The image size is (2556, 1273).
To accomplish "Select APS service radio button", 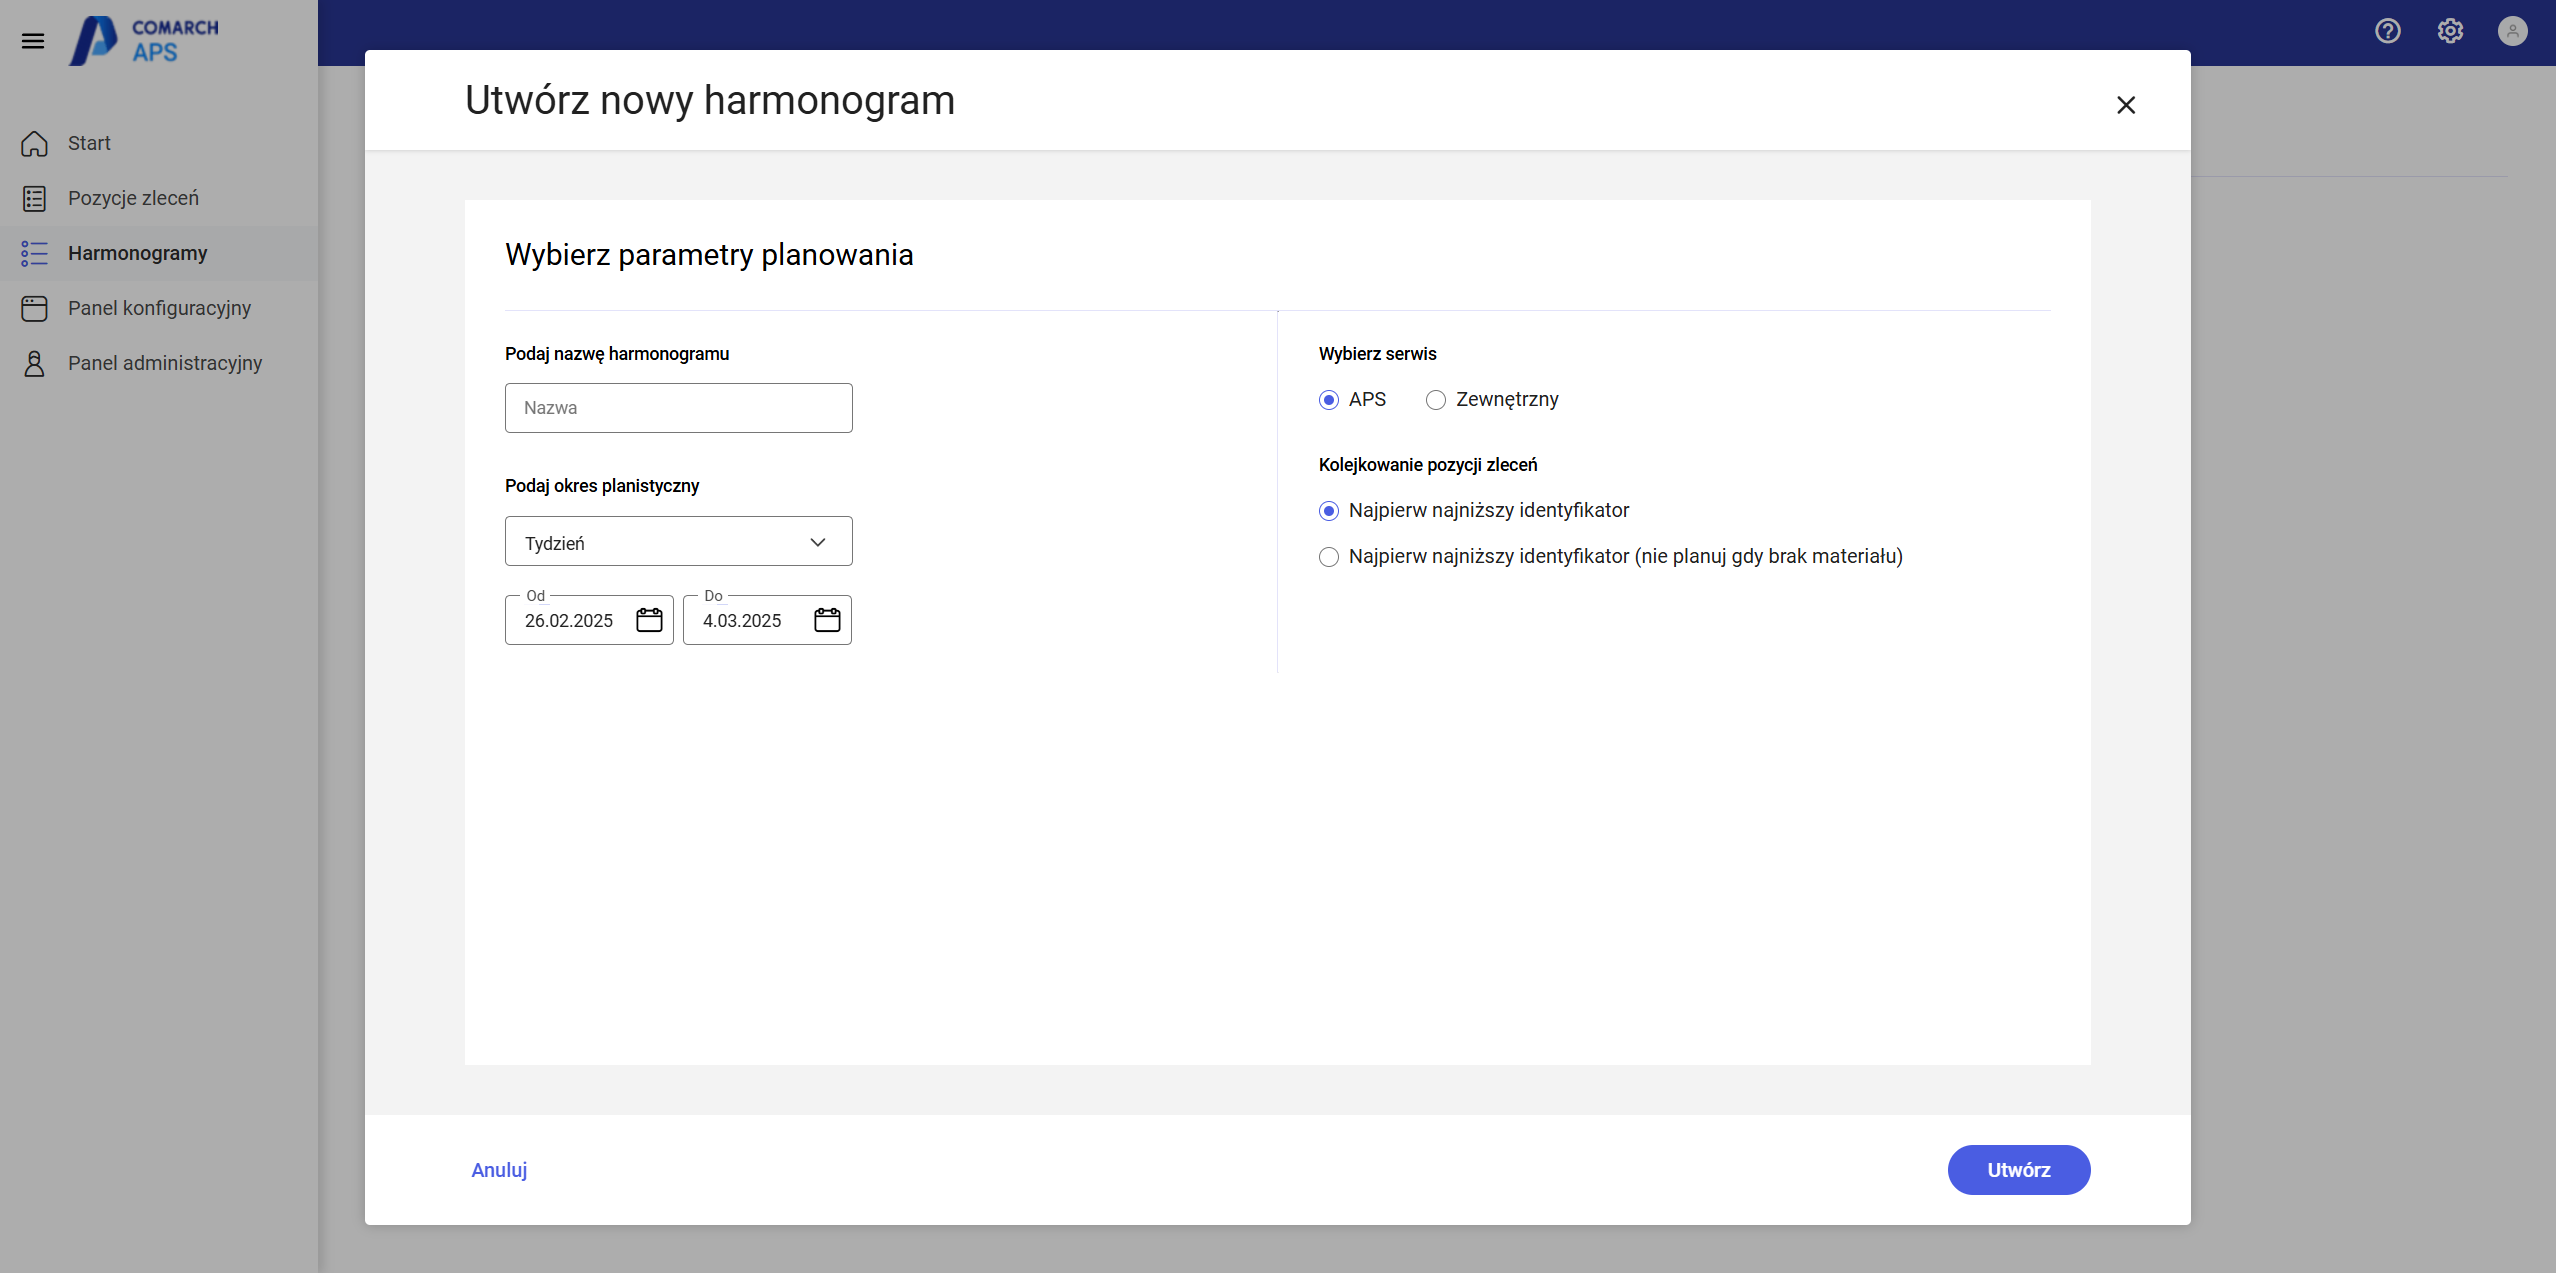I will 1329,400.
